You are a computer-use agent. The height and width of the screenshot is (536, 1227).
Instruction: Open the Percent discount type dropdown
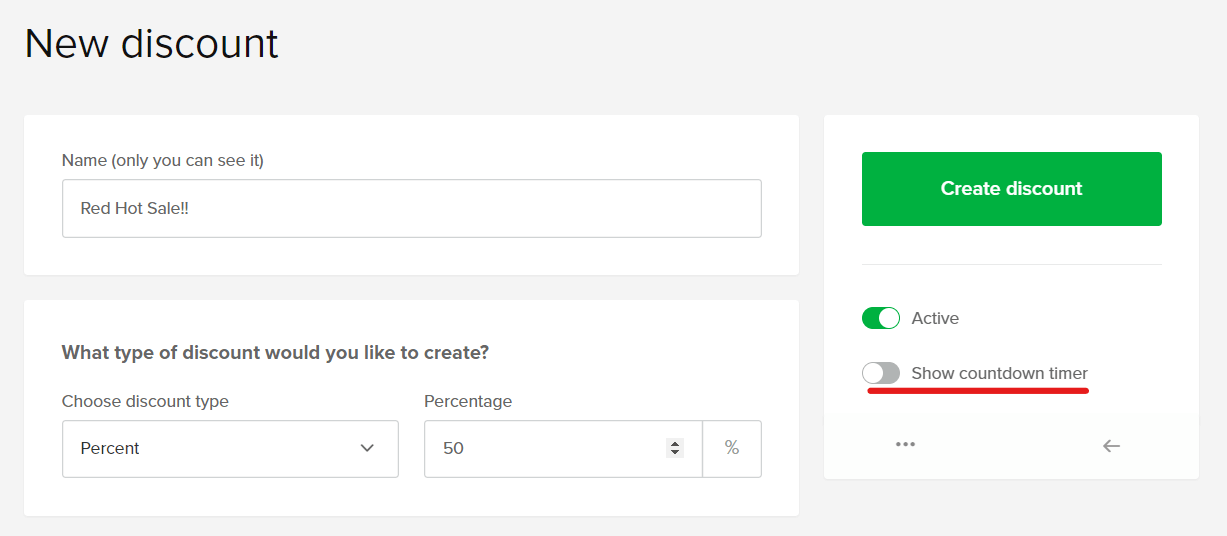230,448
